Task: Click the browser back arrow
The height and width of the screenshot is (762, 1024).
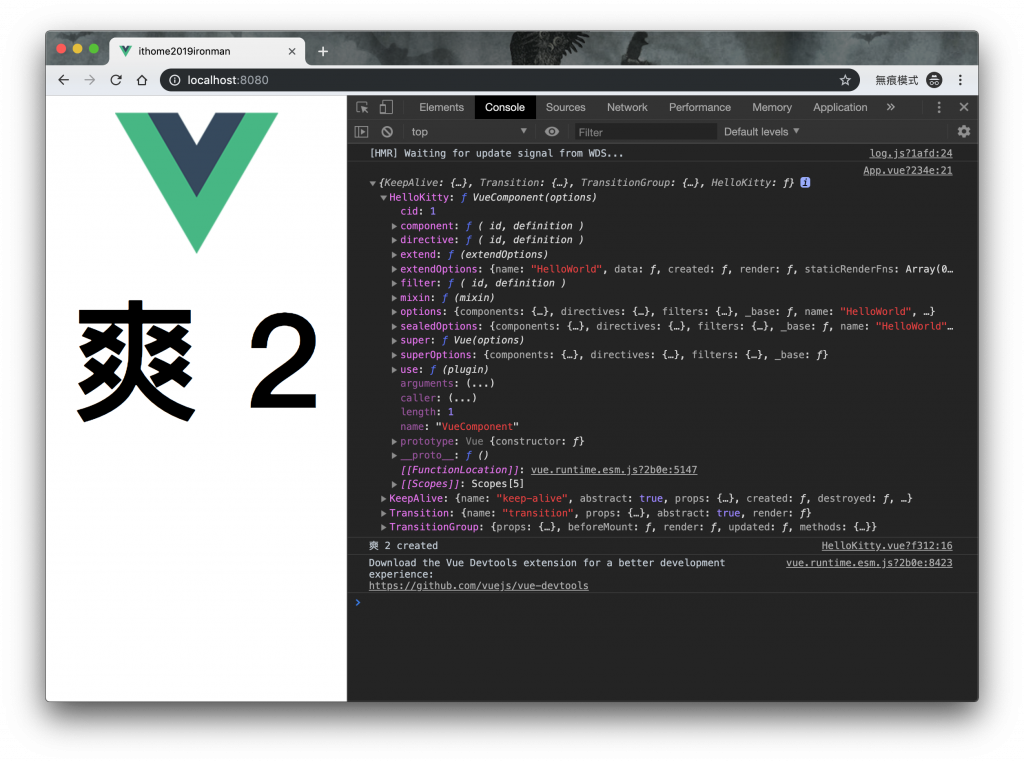Action: (x=63, y=80)
